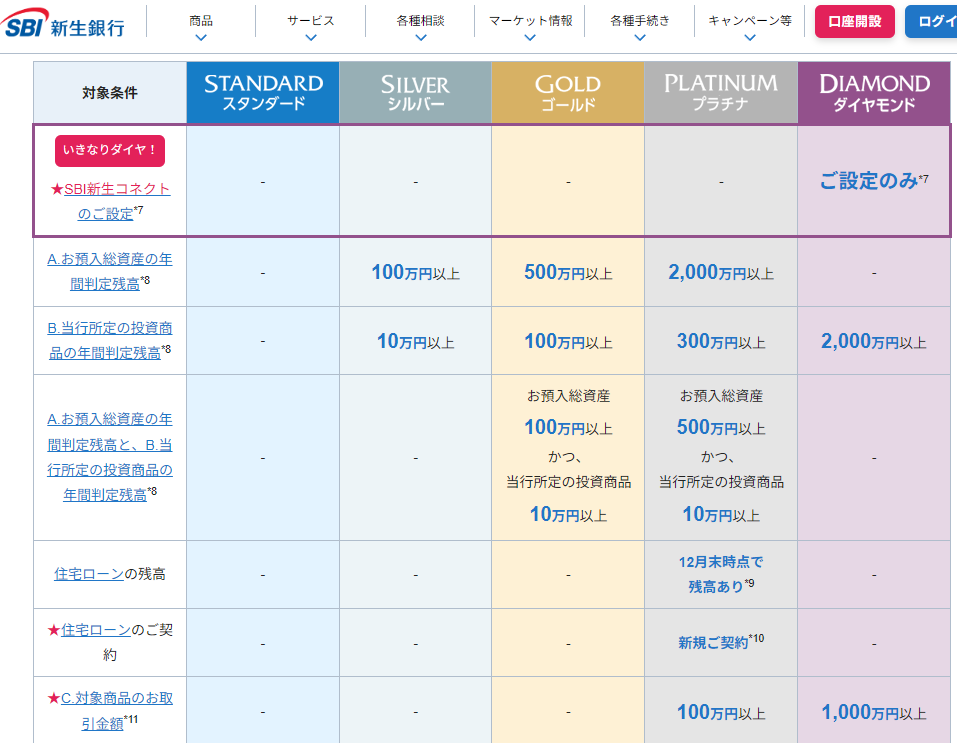Expand the chevron under マーケット情報

[530, 38]
